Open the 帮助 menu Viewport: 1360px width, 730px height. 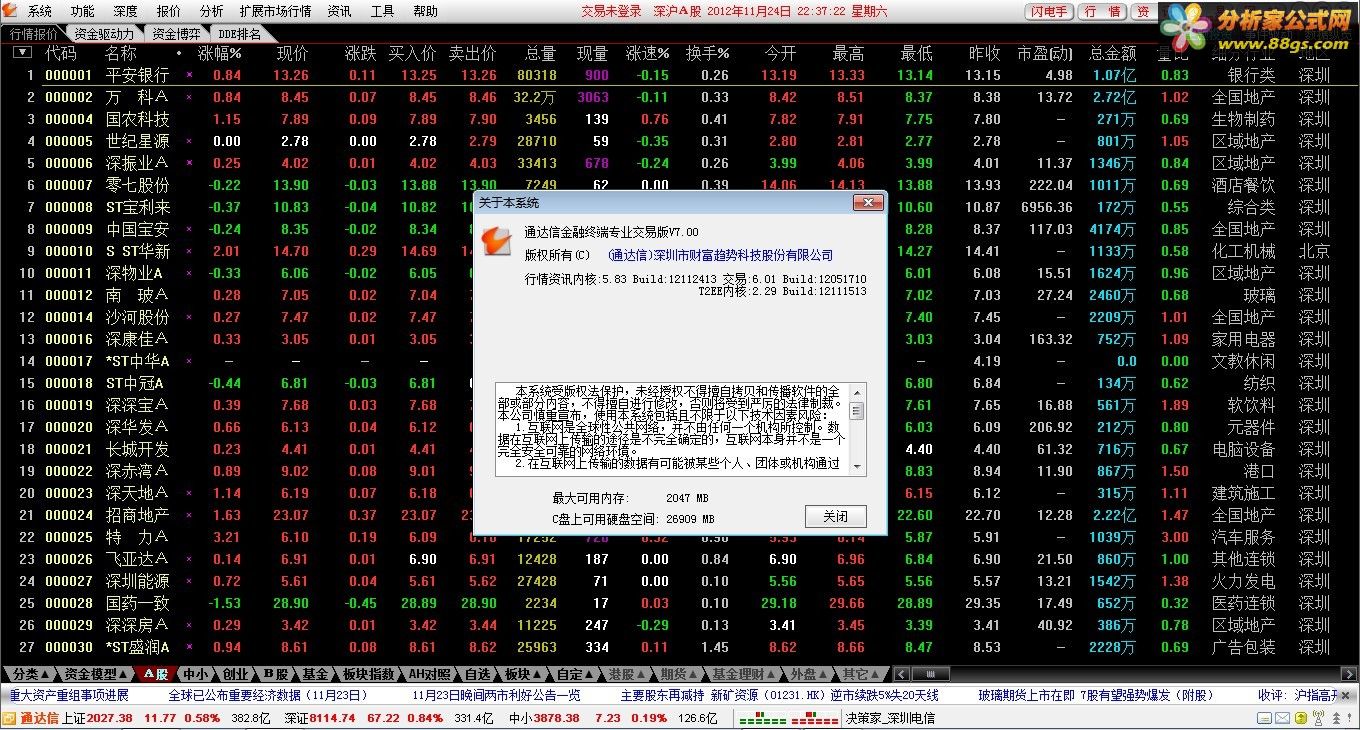[425, 12]
